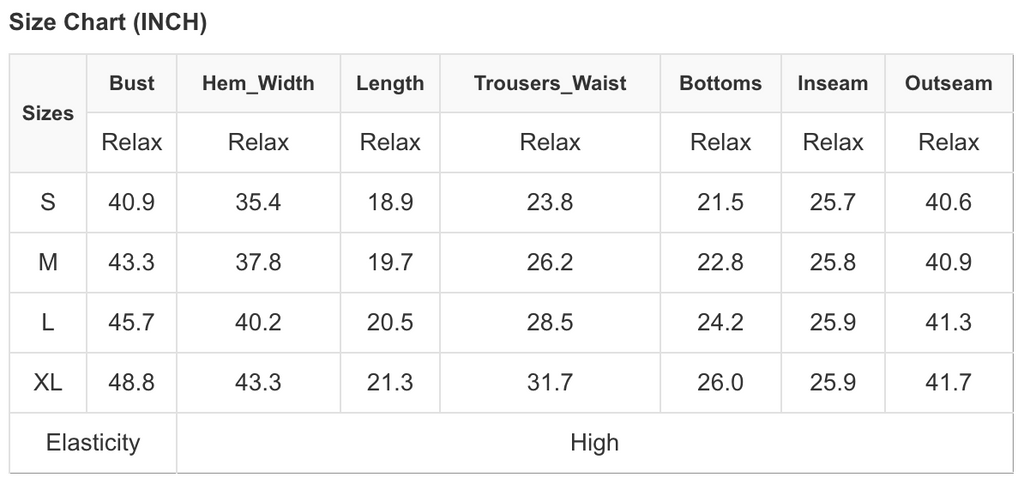The image size is (1024, 496).
Task: Select the L size row label
Action: (48, 322)
